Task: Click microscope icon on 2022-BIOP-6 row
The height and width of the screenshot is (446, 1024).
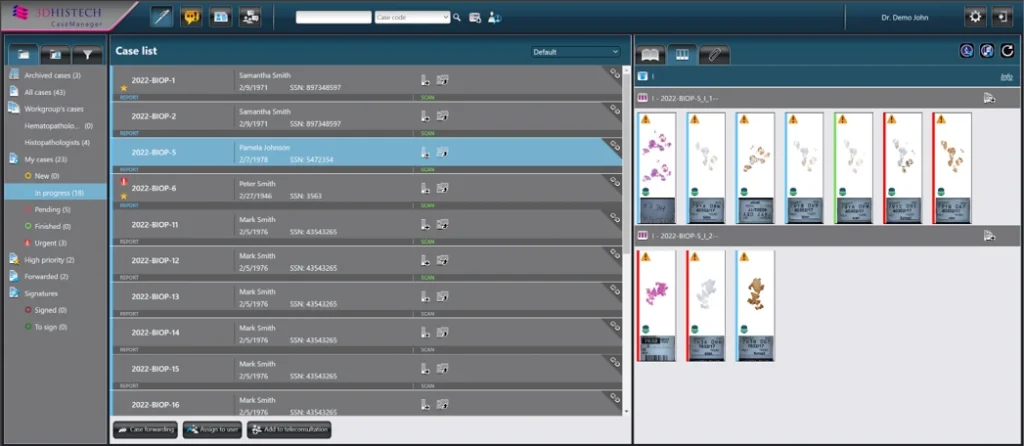Action: tap(424, 189)
